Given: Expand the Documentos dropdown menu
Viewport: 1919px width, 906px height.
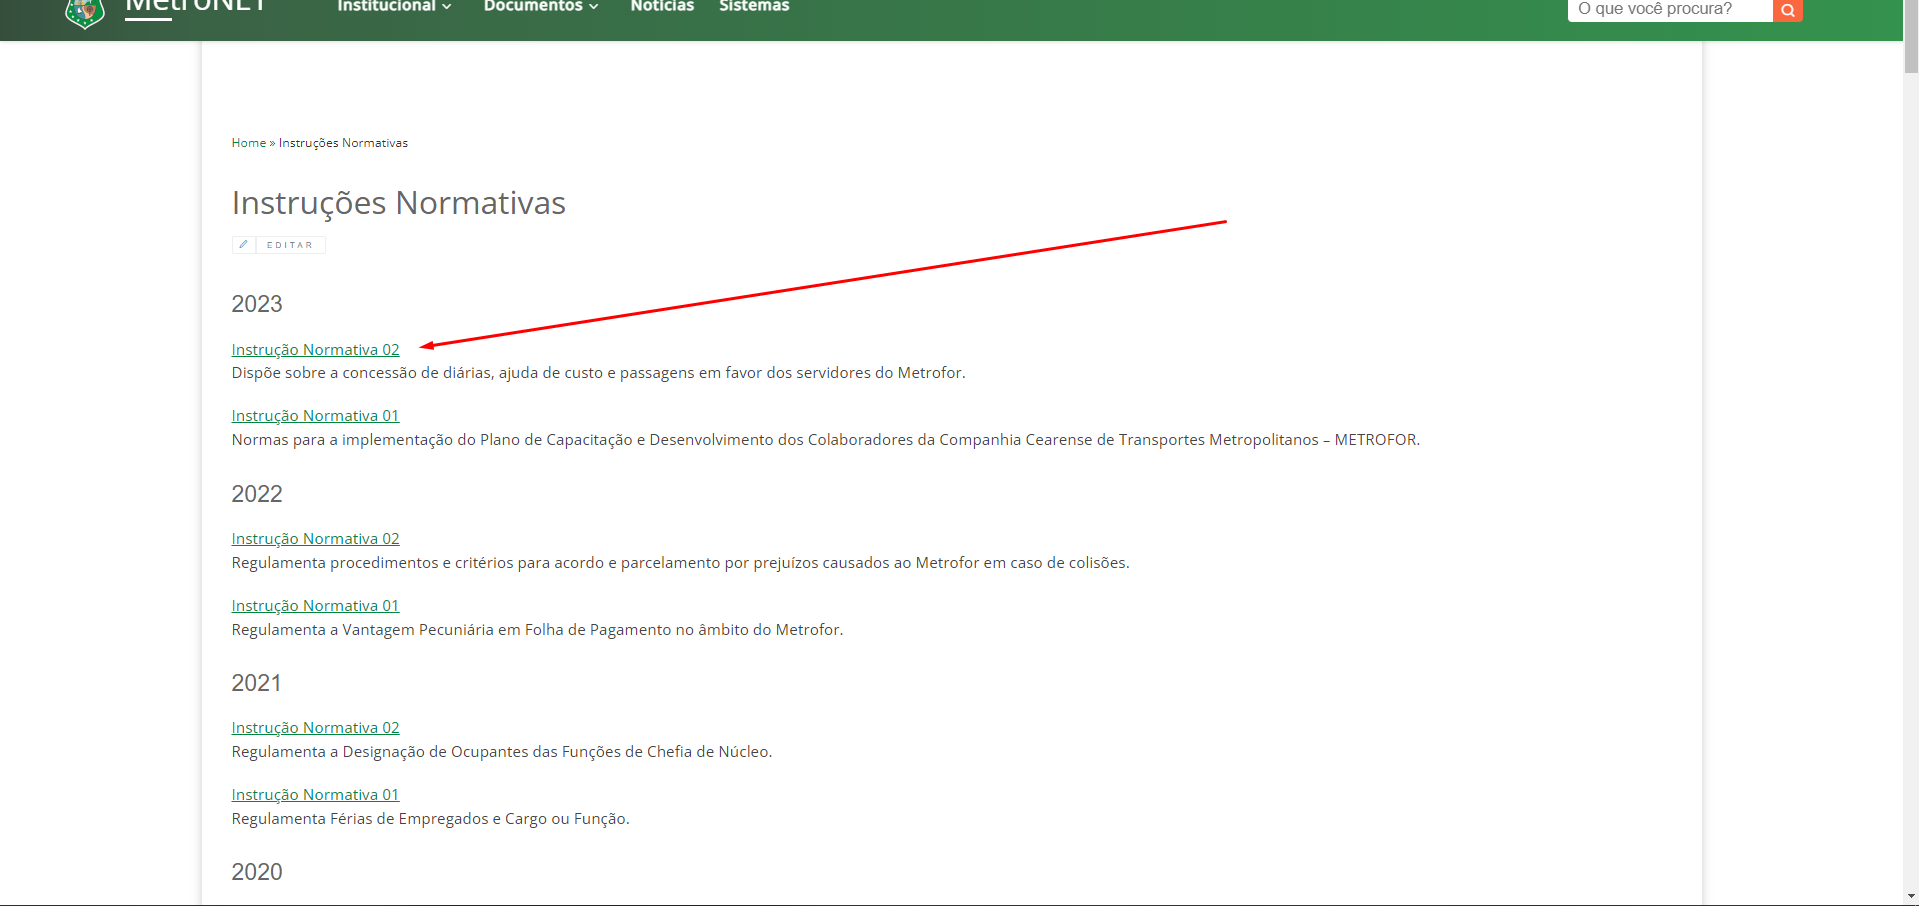Looking at the screenshot, I should point(541,6).
